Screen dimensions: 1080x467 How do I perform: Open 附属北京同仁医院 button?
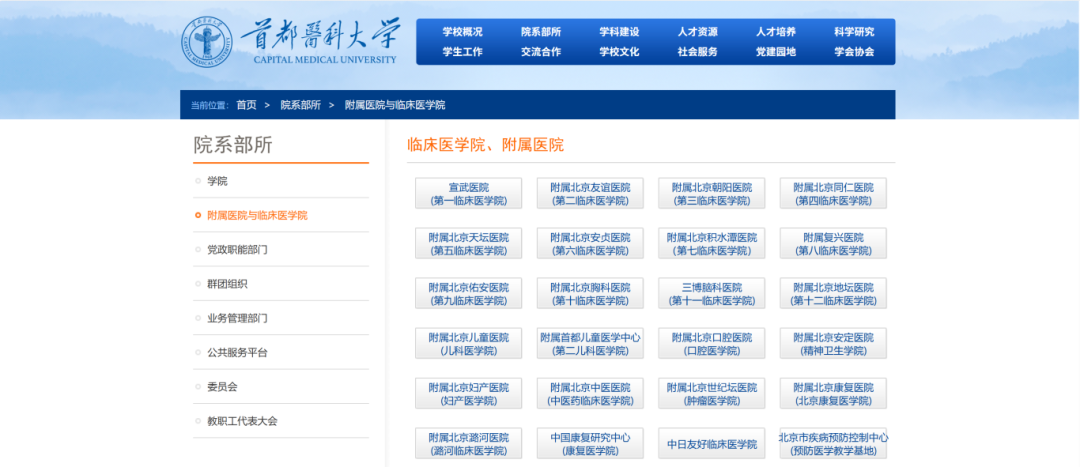point(833,194)
